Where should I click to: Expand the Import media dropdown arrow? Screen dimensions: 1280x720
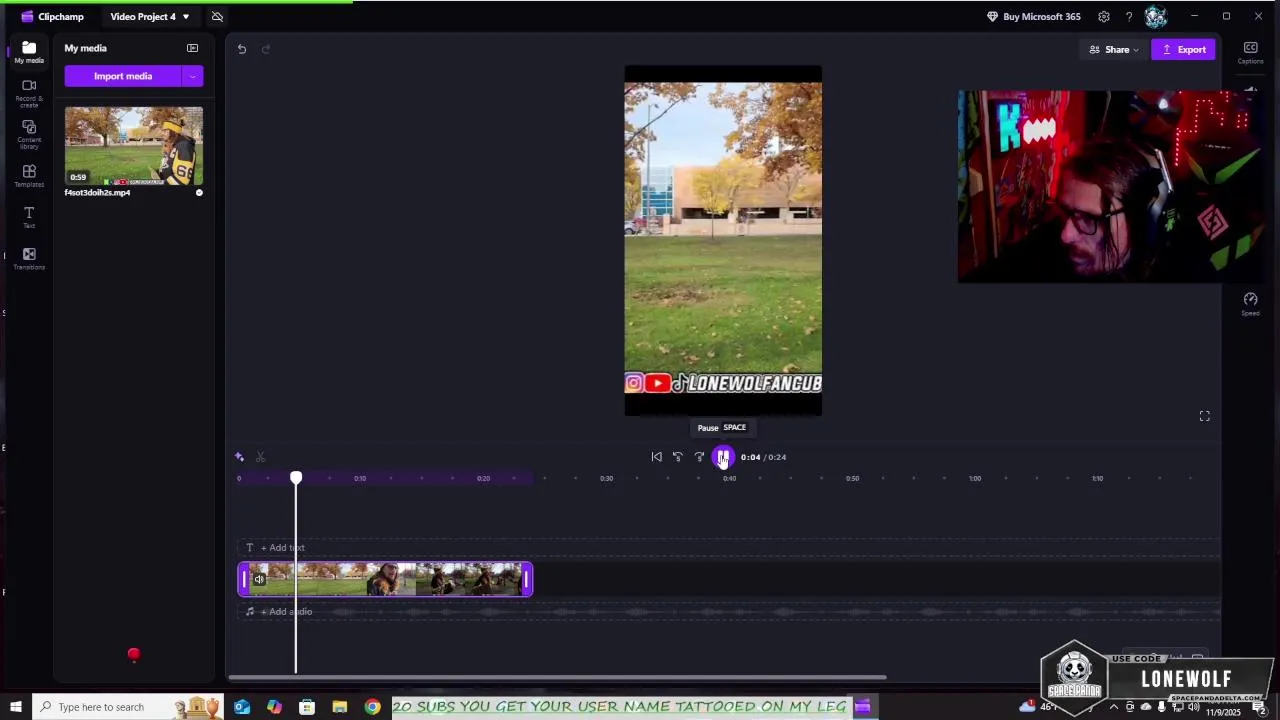tap(193, 76)
